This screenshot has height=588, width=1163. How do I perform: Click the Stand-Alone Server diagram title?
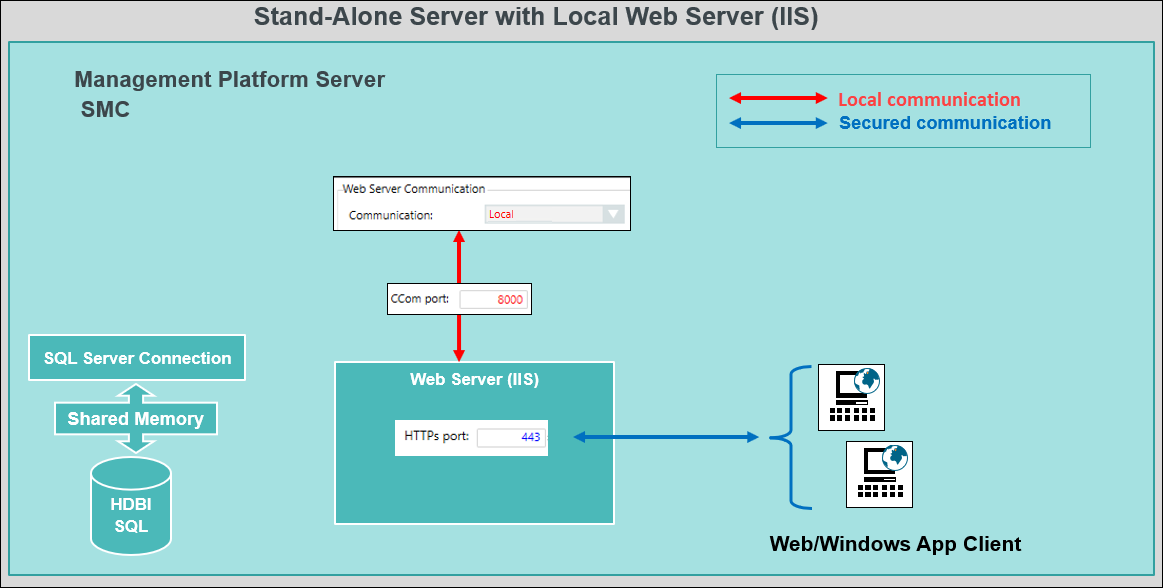[x=535, y=17]
